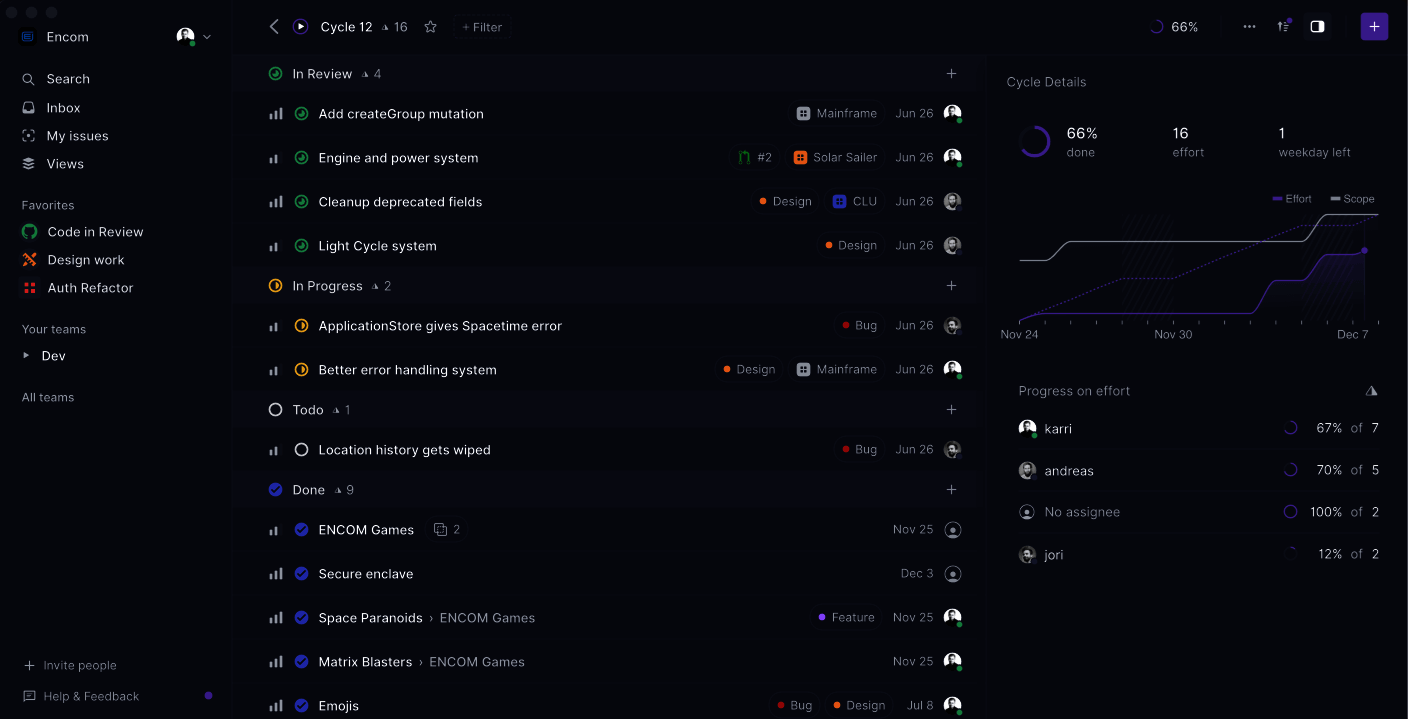Open the Design work favorite
The image size is (1408, 719).
[x=83, y=259]
